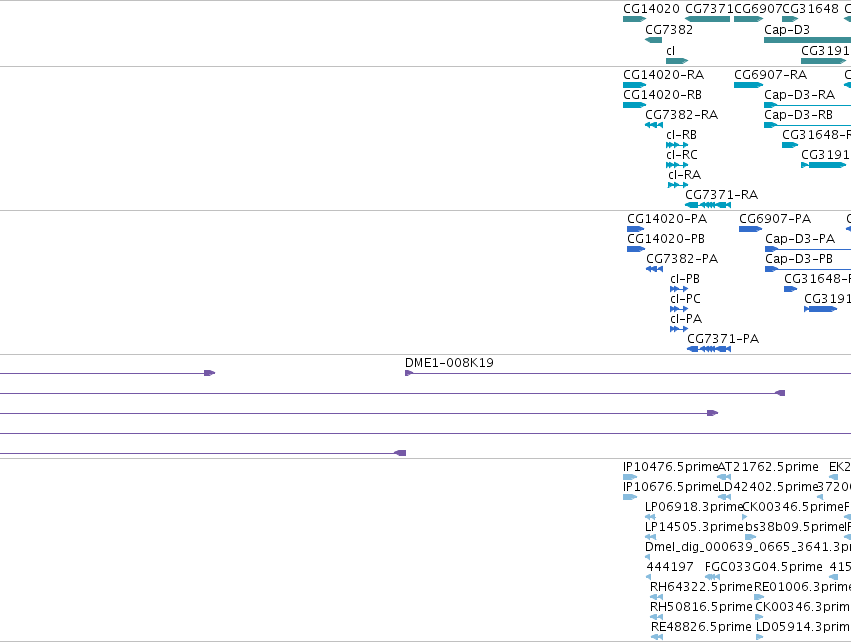Click the CG7371-RA transcript exon glyph
The width and height of the screenshot is (851, 642).
click(708, 205)
